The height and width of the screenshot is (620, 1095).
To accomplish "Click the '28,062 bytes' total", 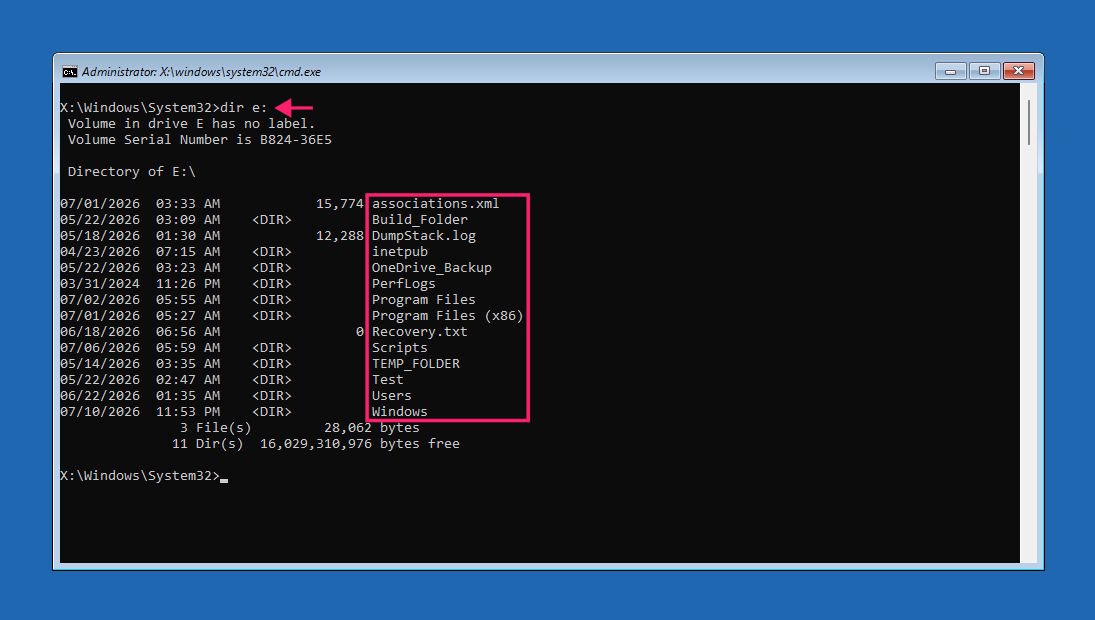I will coord(372,428).
